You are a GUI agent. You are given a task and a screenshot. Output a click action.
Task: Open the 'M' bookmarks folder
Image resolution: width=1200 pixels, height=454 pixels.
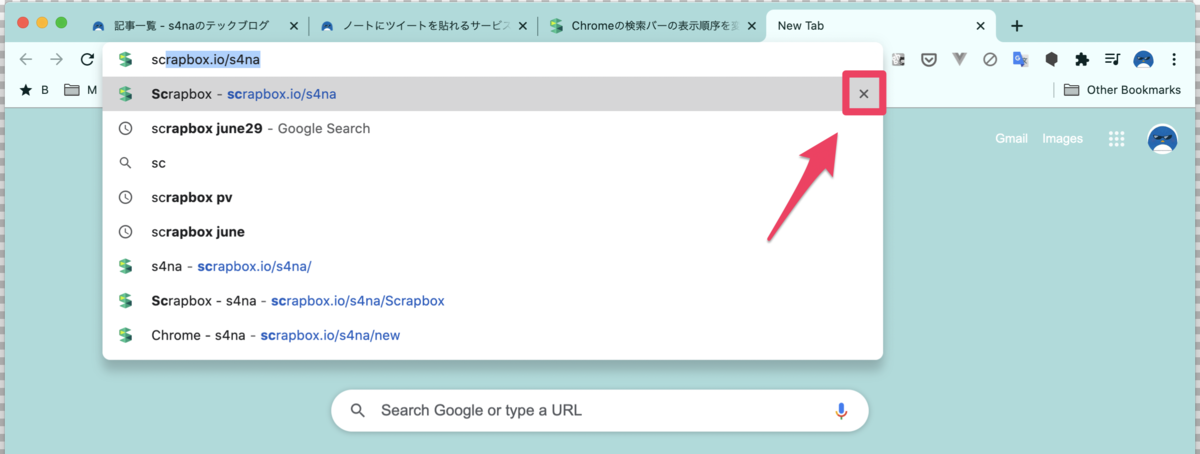coord(81,90)
